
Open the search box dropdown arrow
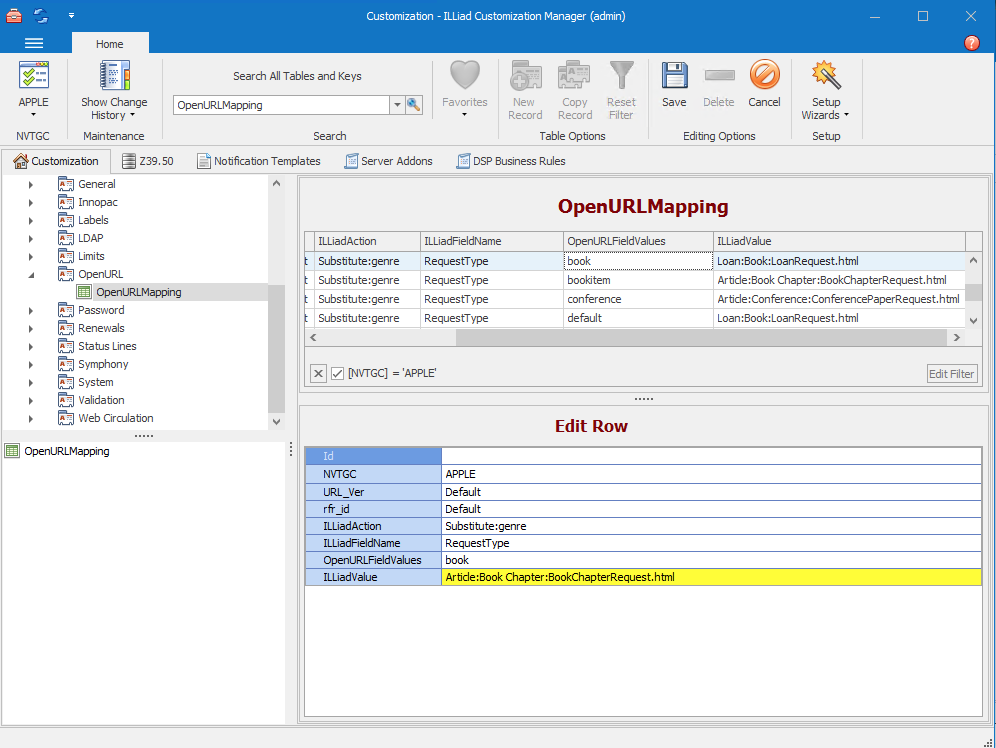click(396, 105)
